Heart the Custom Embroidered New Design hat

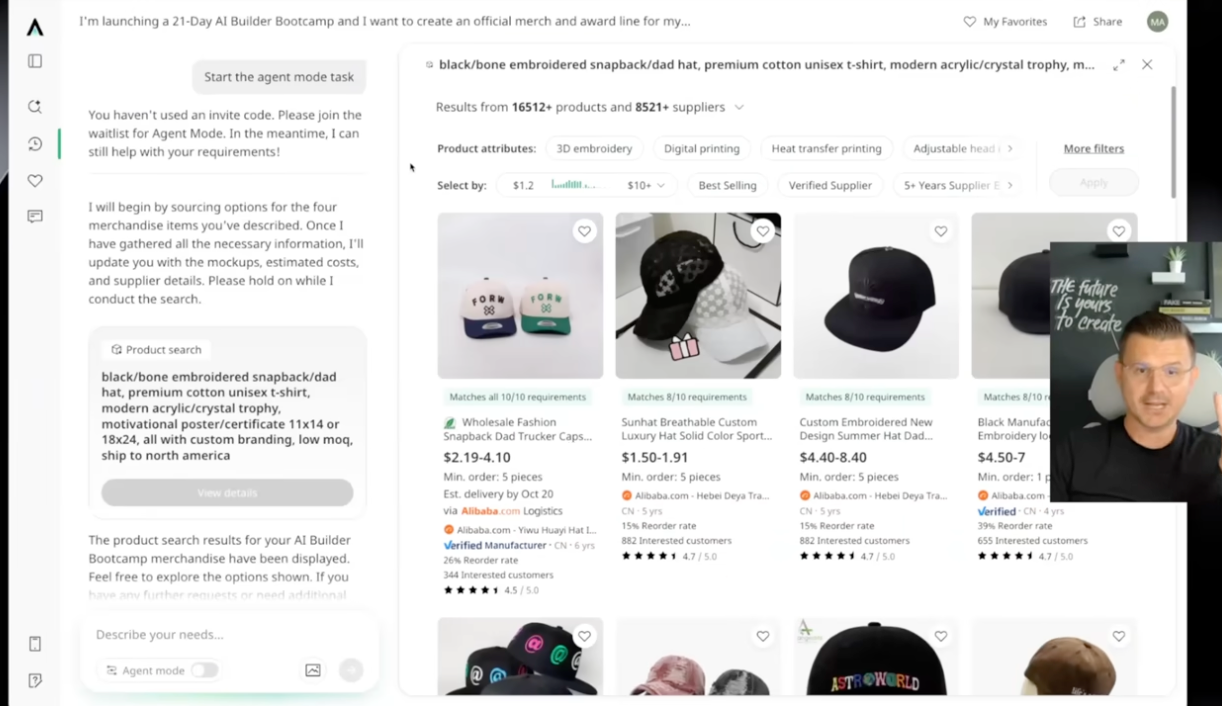(940, 231)
